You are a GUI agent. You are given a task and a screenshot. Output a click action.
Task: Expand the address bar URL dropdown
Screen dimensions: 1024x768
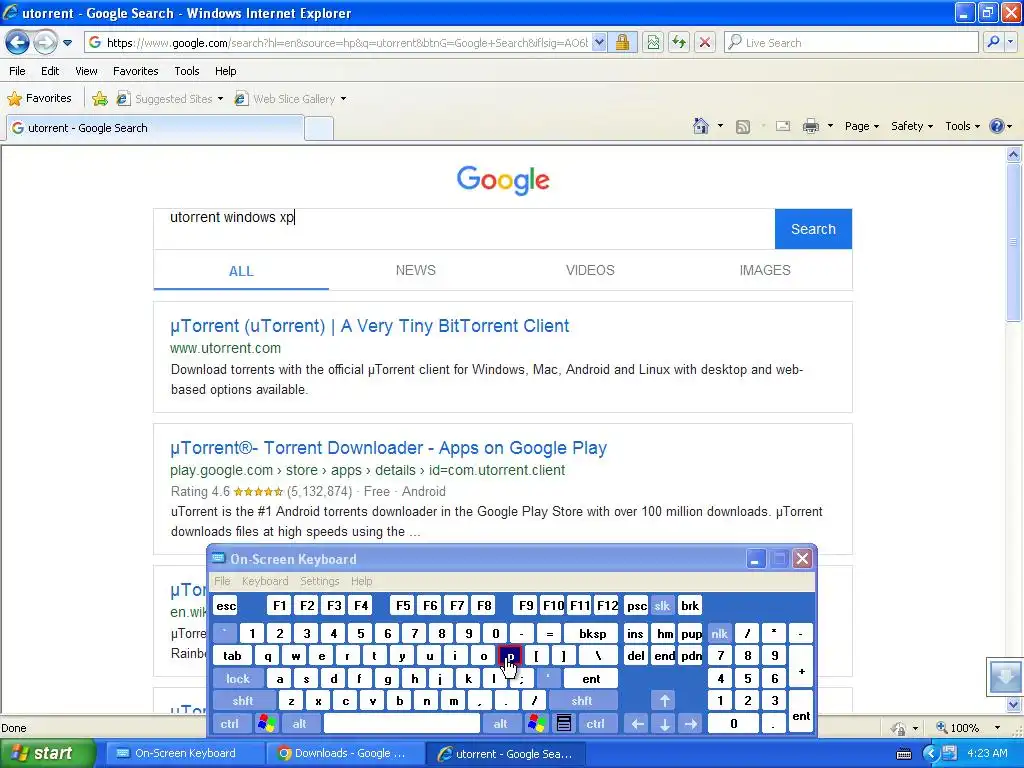[599, 42]
